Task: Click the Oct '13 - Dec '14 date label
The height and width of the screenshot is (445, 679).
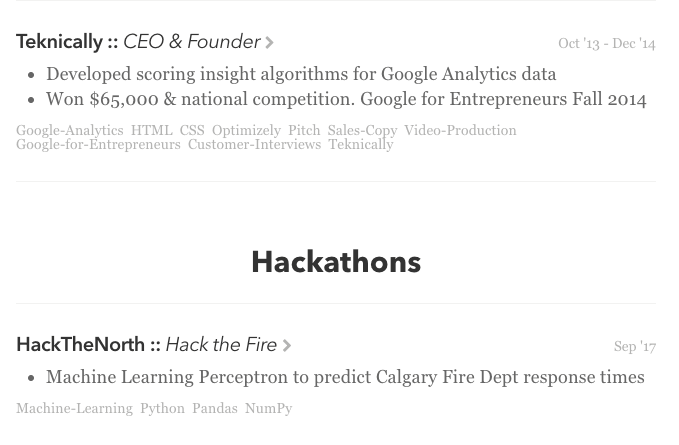Action: (607, 43)
